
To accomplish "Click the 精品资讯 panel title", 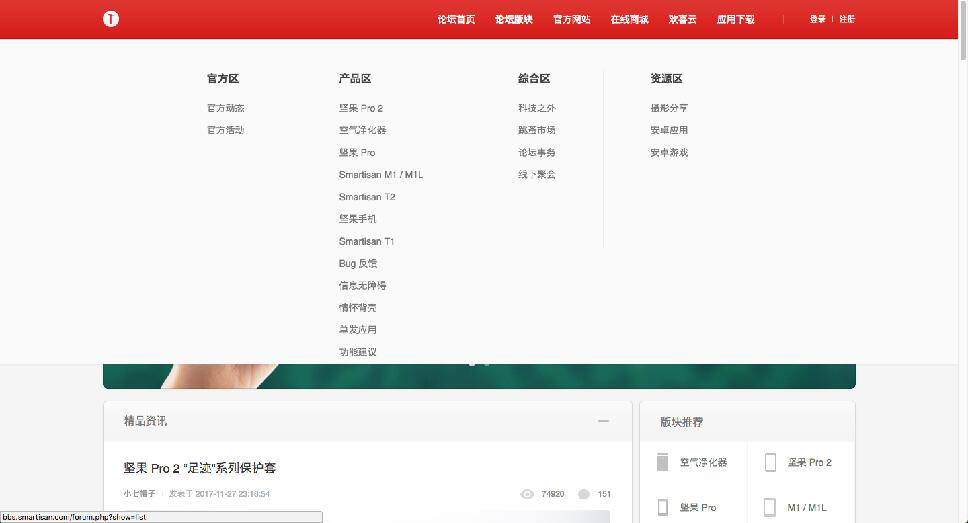I will tap(145, 421).
